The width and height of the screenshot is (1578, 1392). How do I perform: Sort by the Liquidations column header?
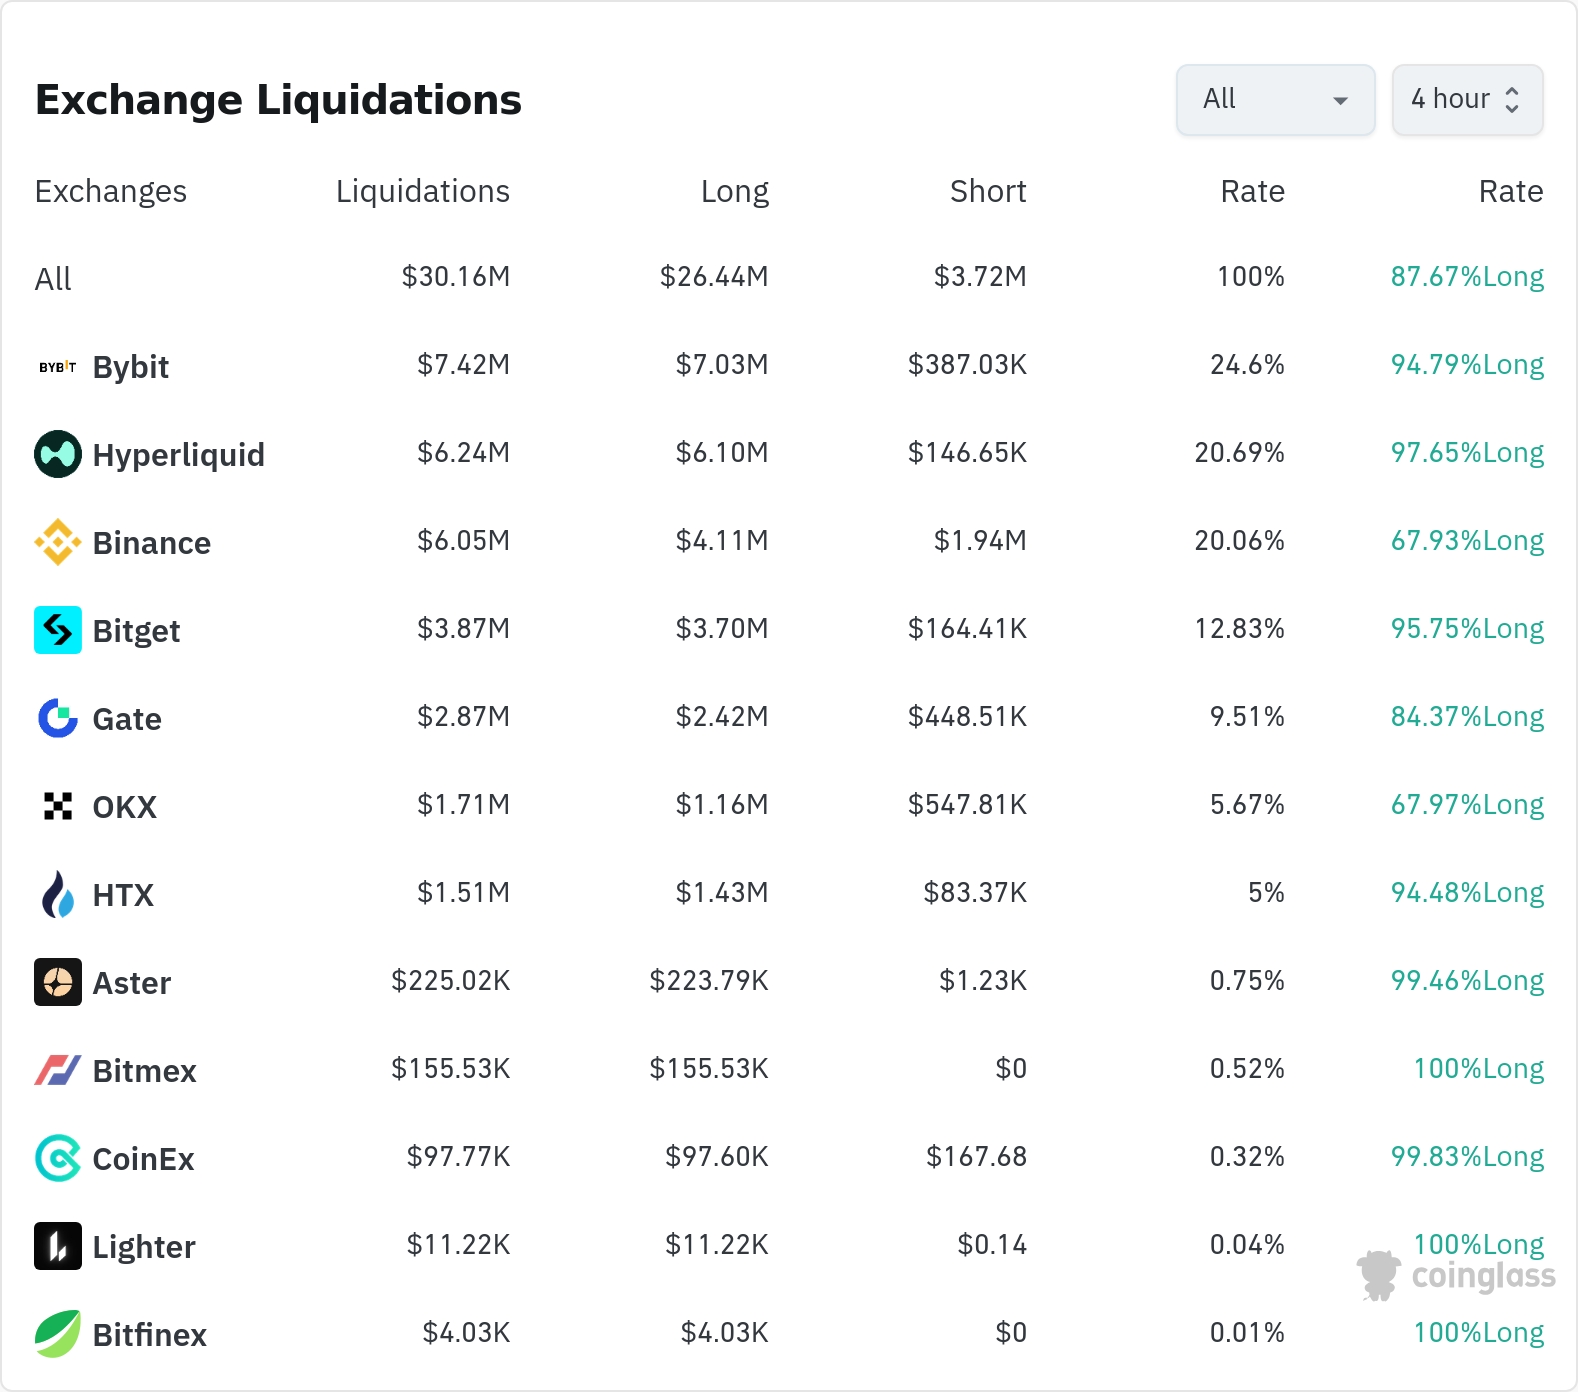pyautogui.click(x=422, y=191)
